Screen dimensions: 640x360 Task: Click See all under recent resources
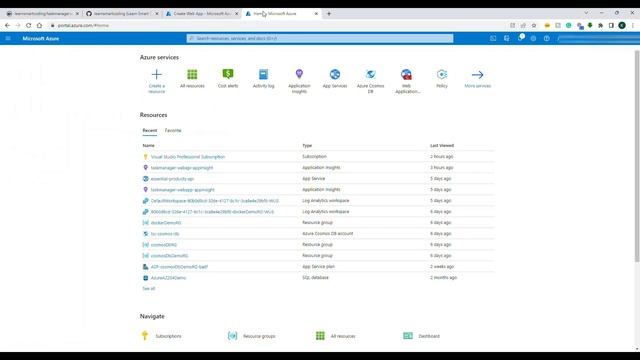coord(149,289)
